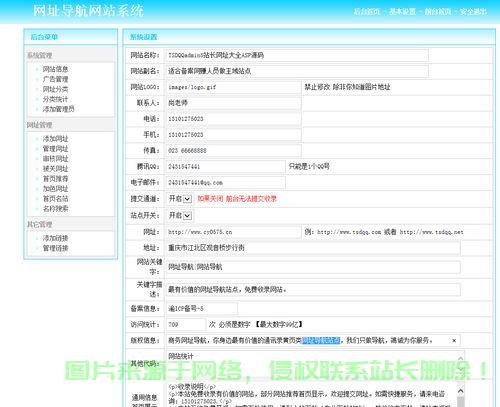Click the 网址导航网站系统 site title
The width and height of the screenshot is (500, 407).
88,11
